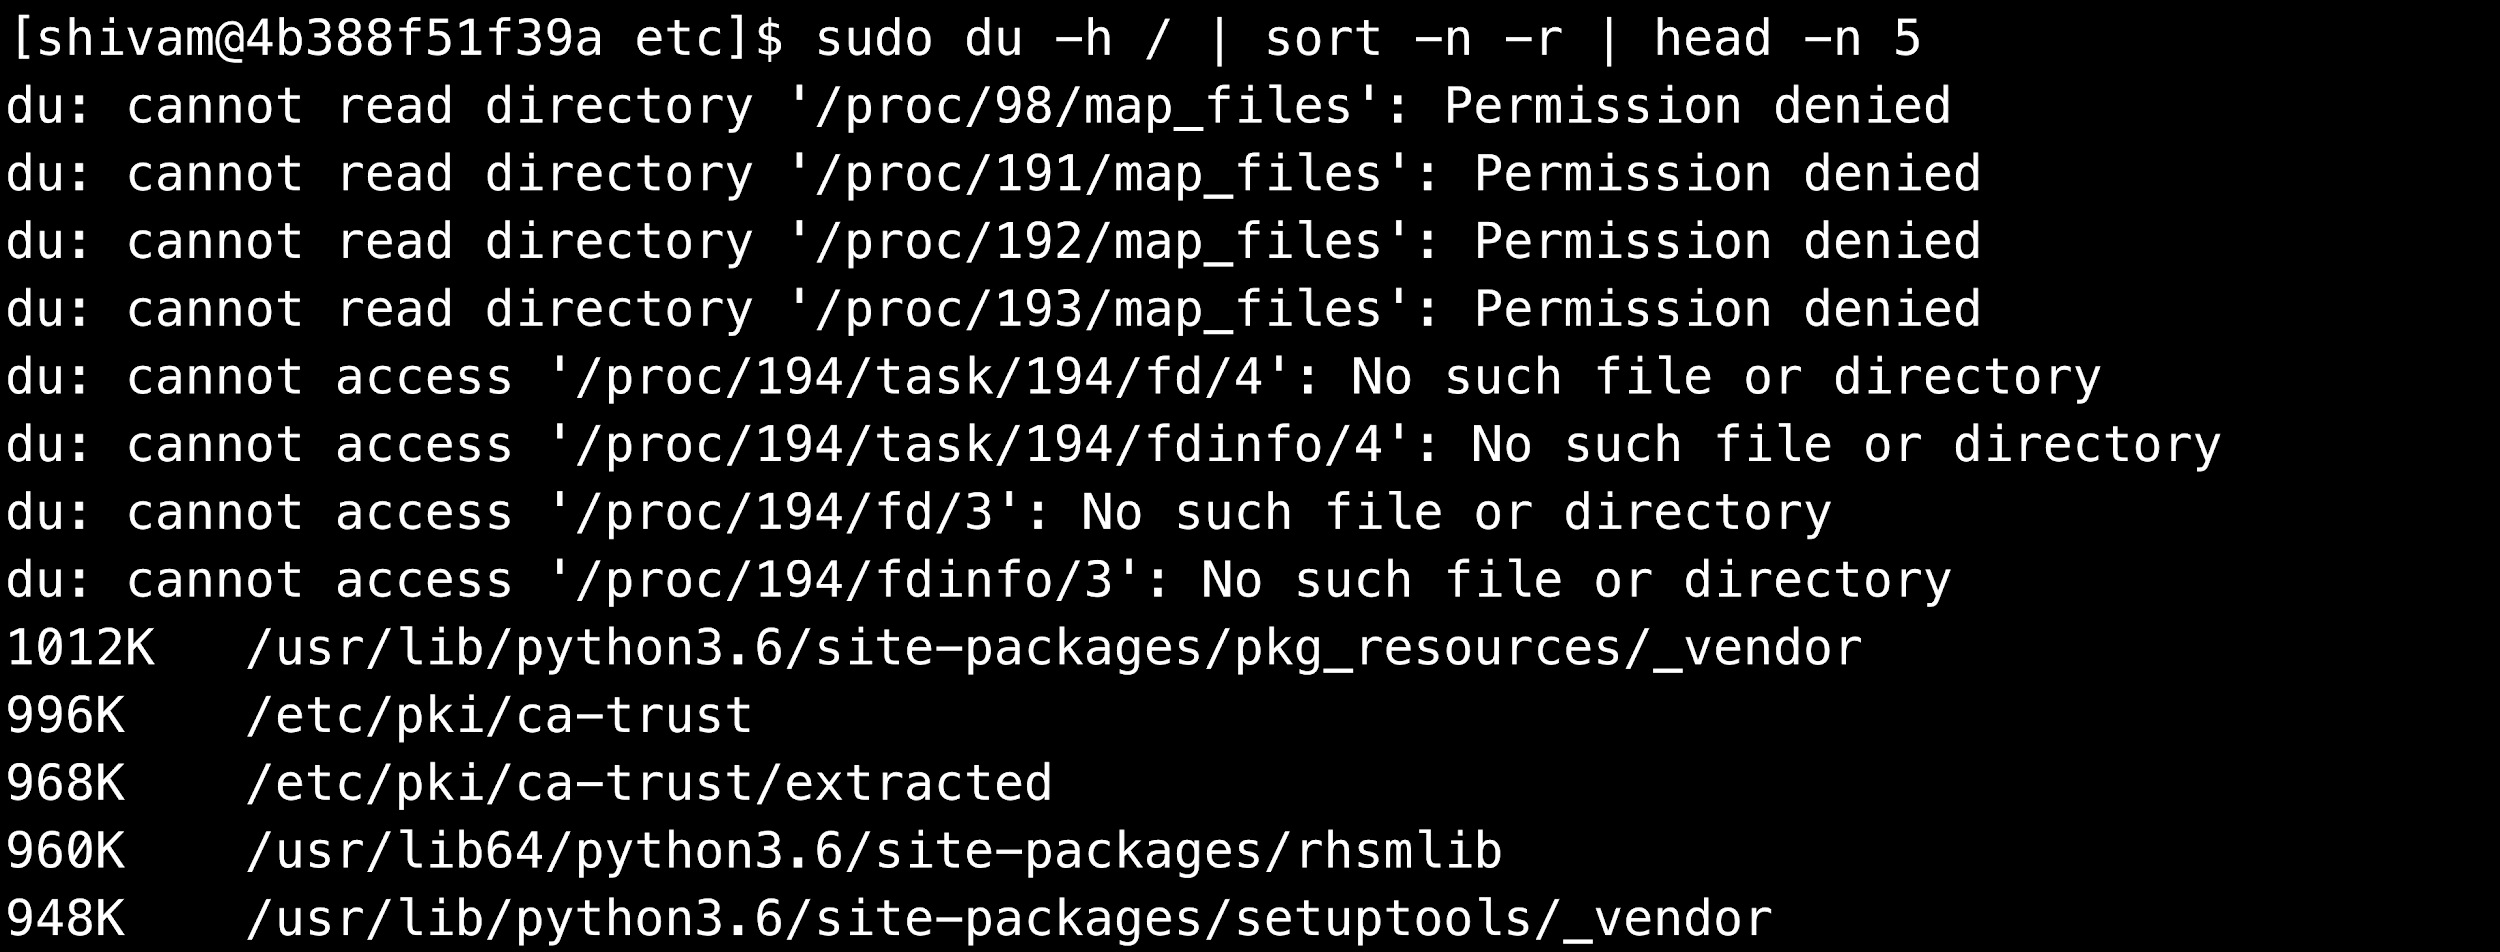Click the 960K size value
2500x952 pixels.
tap(65, 851)
